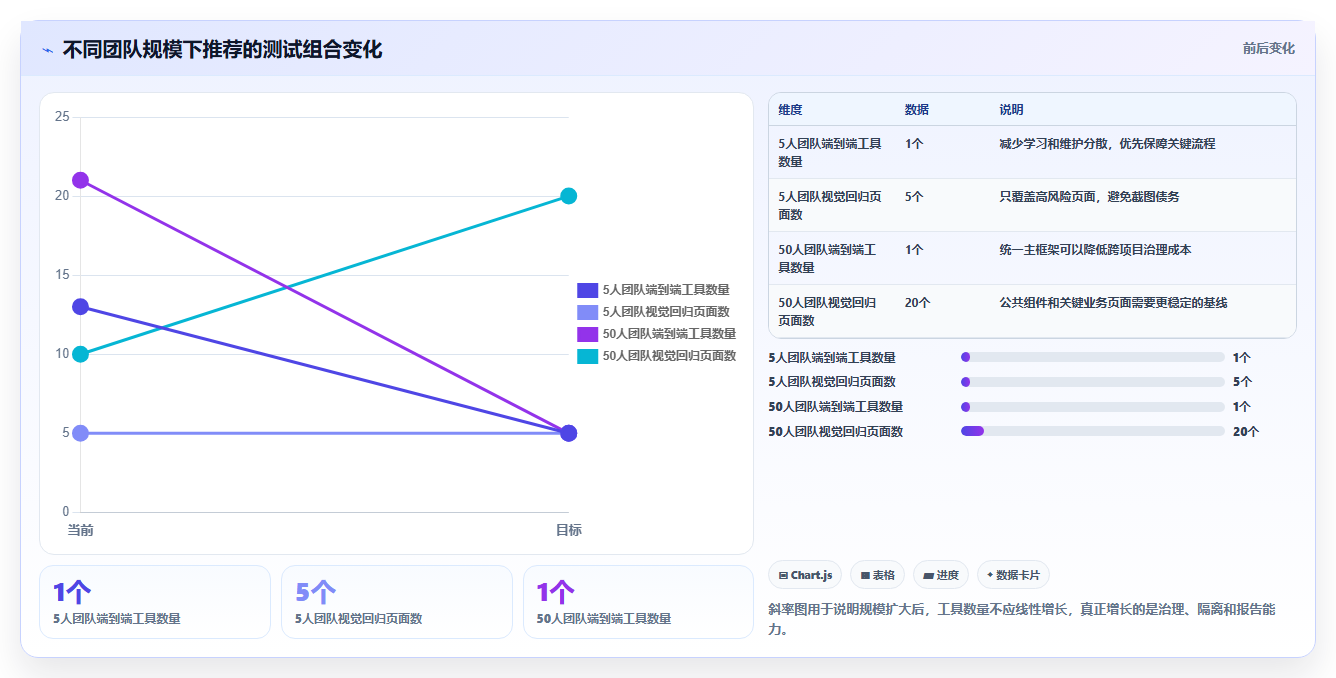Viewport: 1336px width, 678px height.
Task: Select the Chart.js tag chip
Action: click(805, 575)
